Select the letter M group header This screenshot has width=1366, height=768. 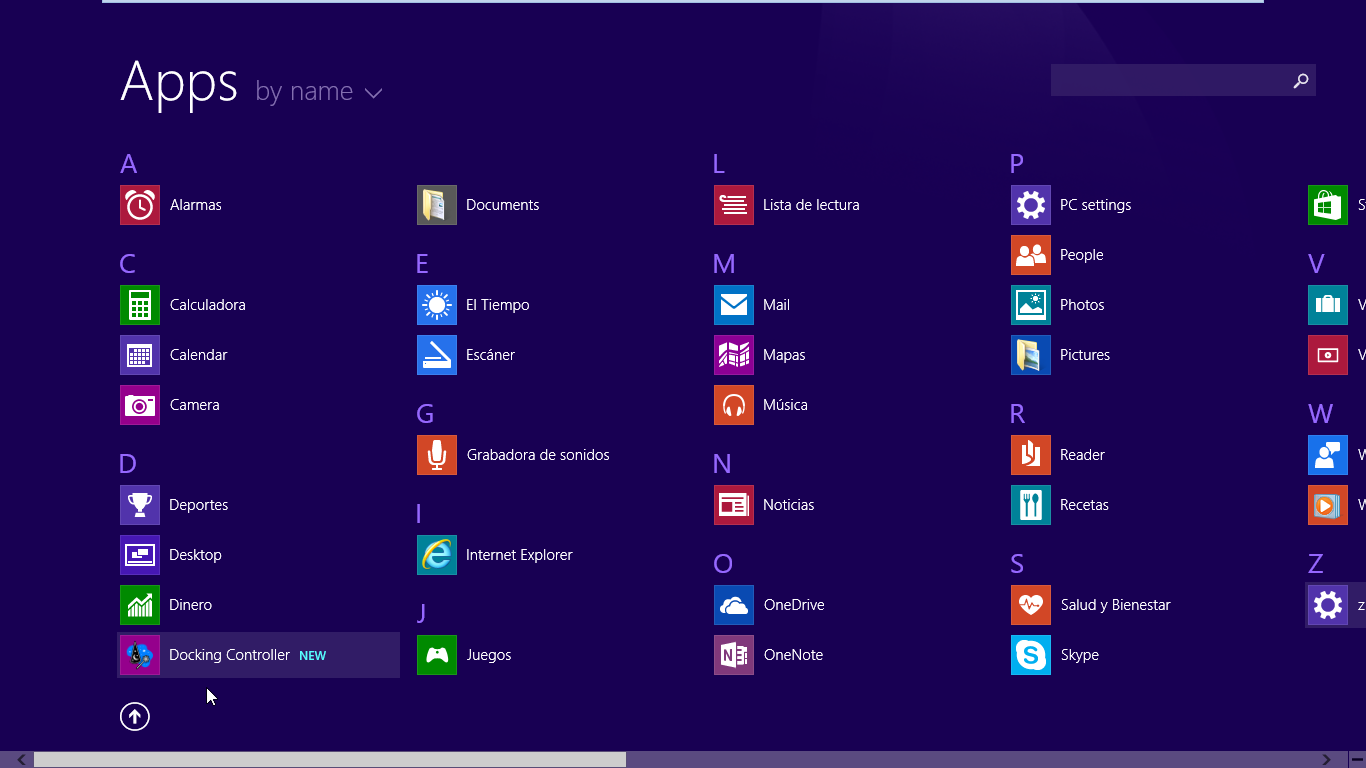[724, 264]
